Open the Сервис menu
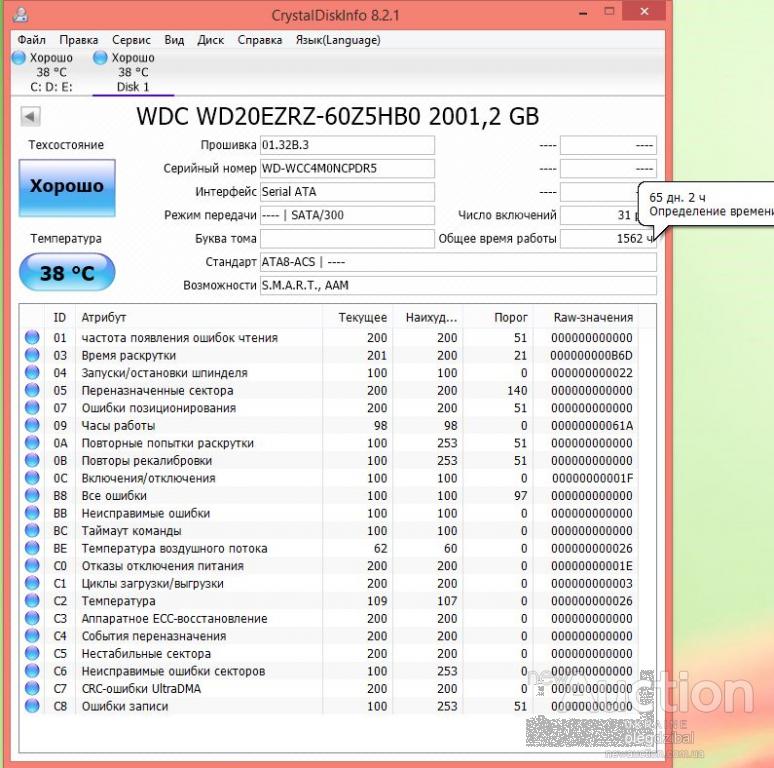This screenshot has height=768, width=774. click(x=131, y=40)
